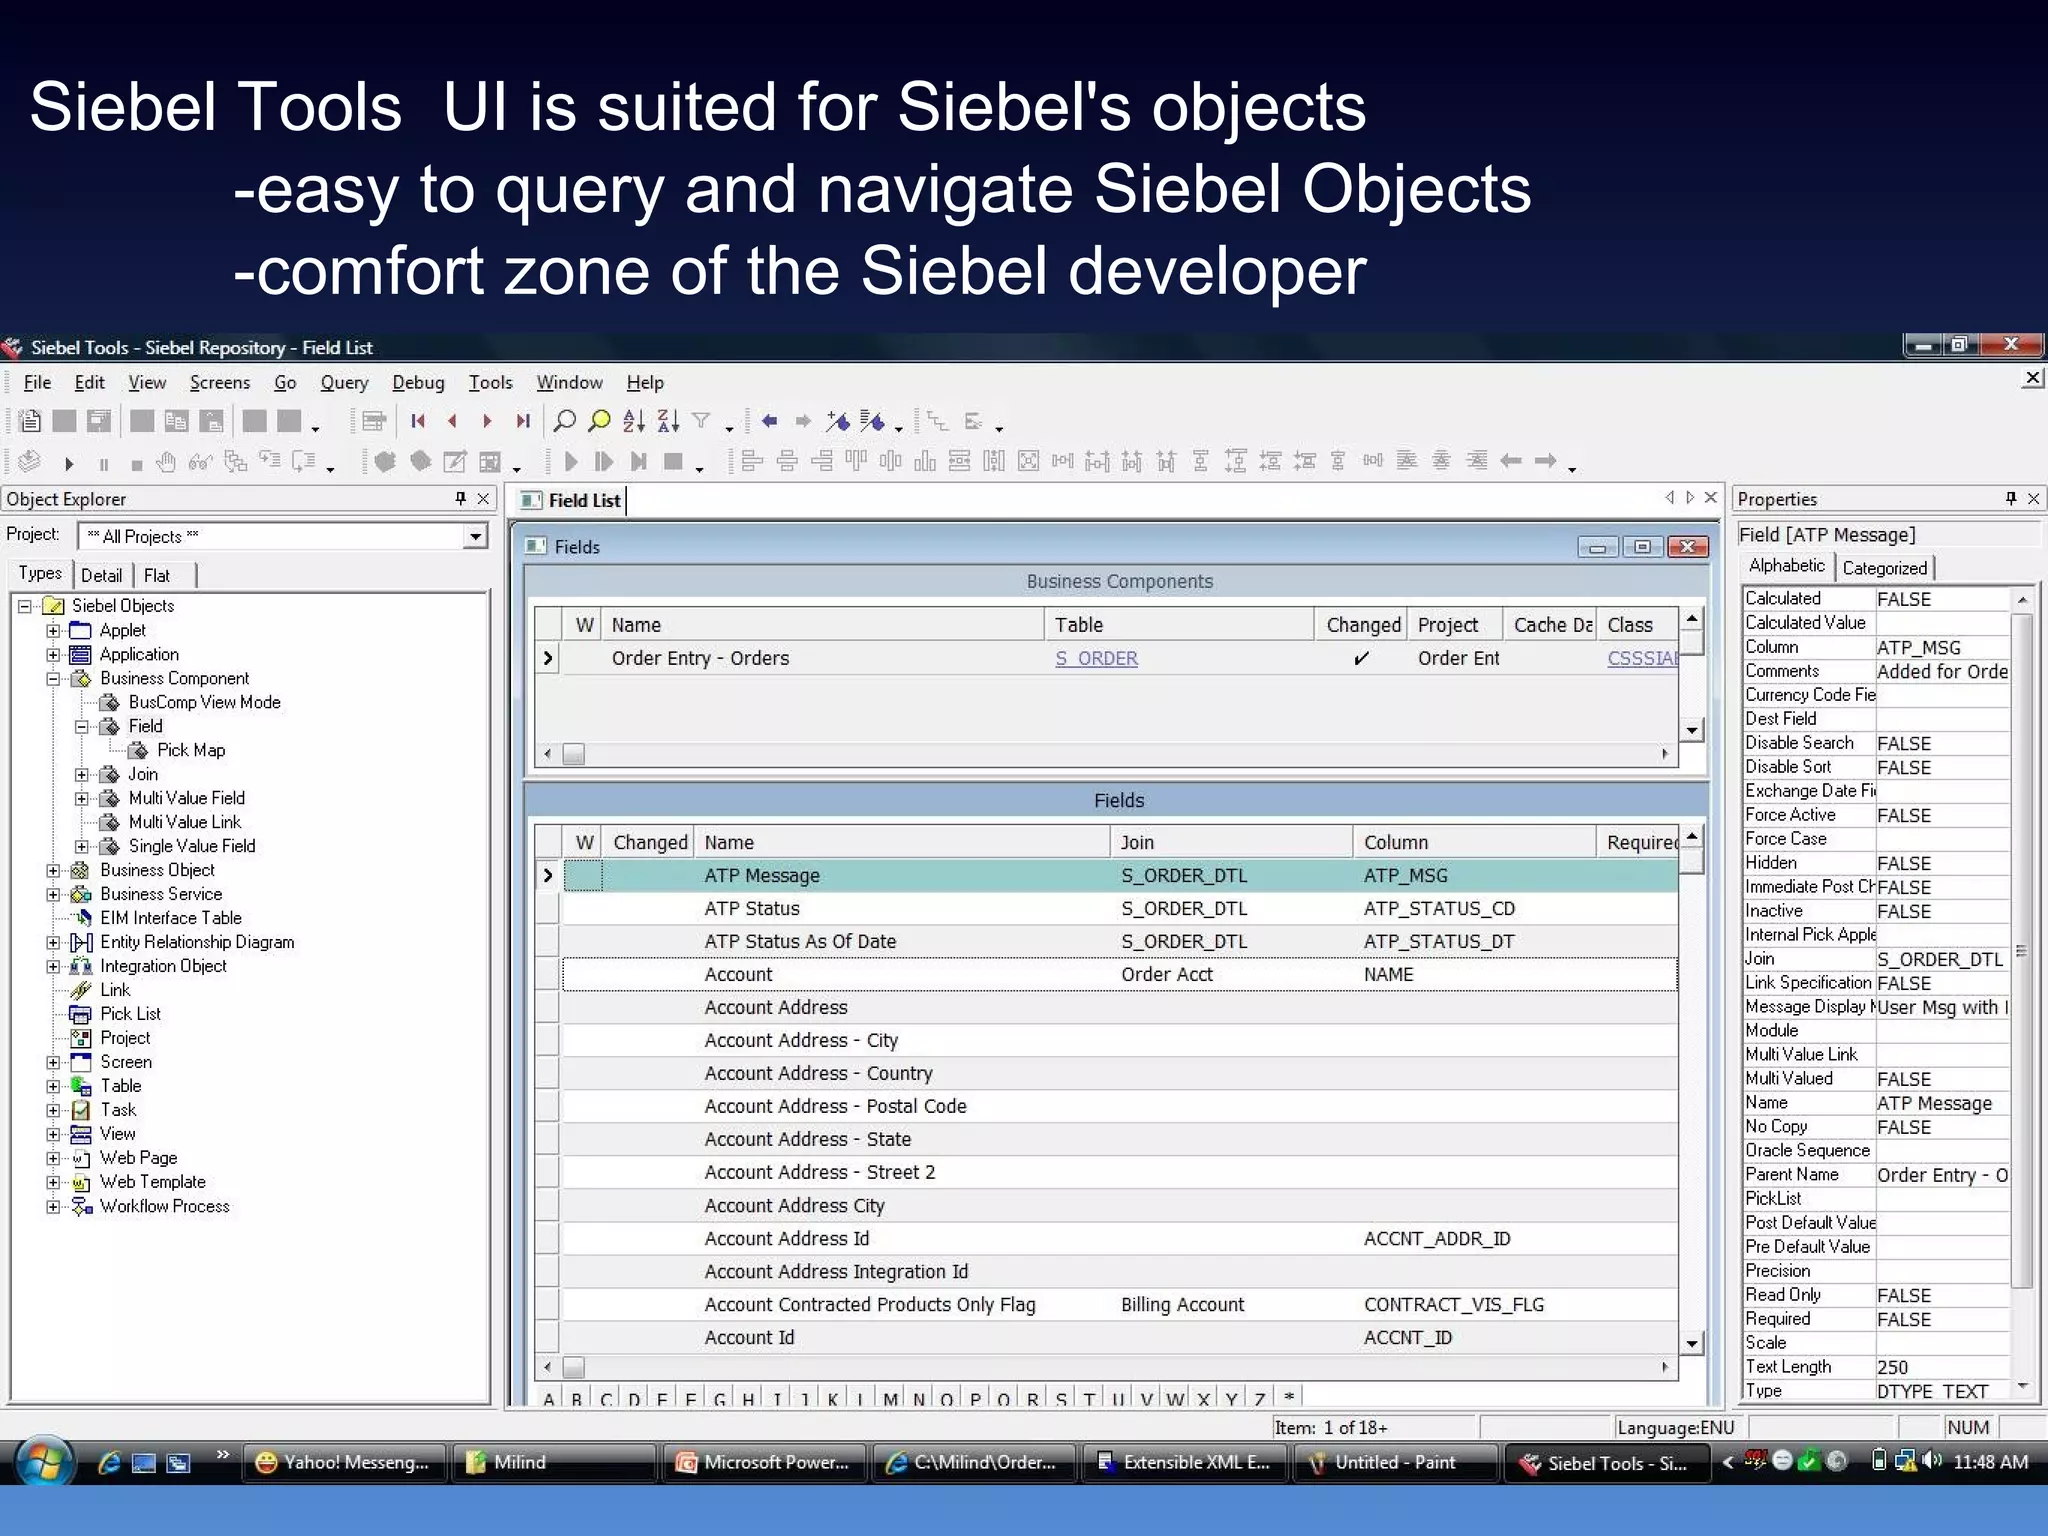The image size is (2048, 1536).
Task: Go to the next record
Action: [x=487, y=421]
